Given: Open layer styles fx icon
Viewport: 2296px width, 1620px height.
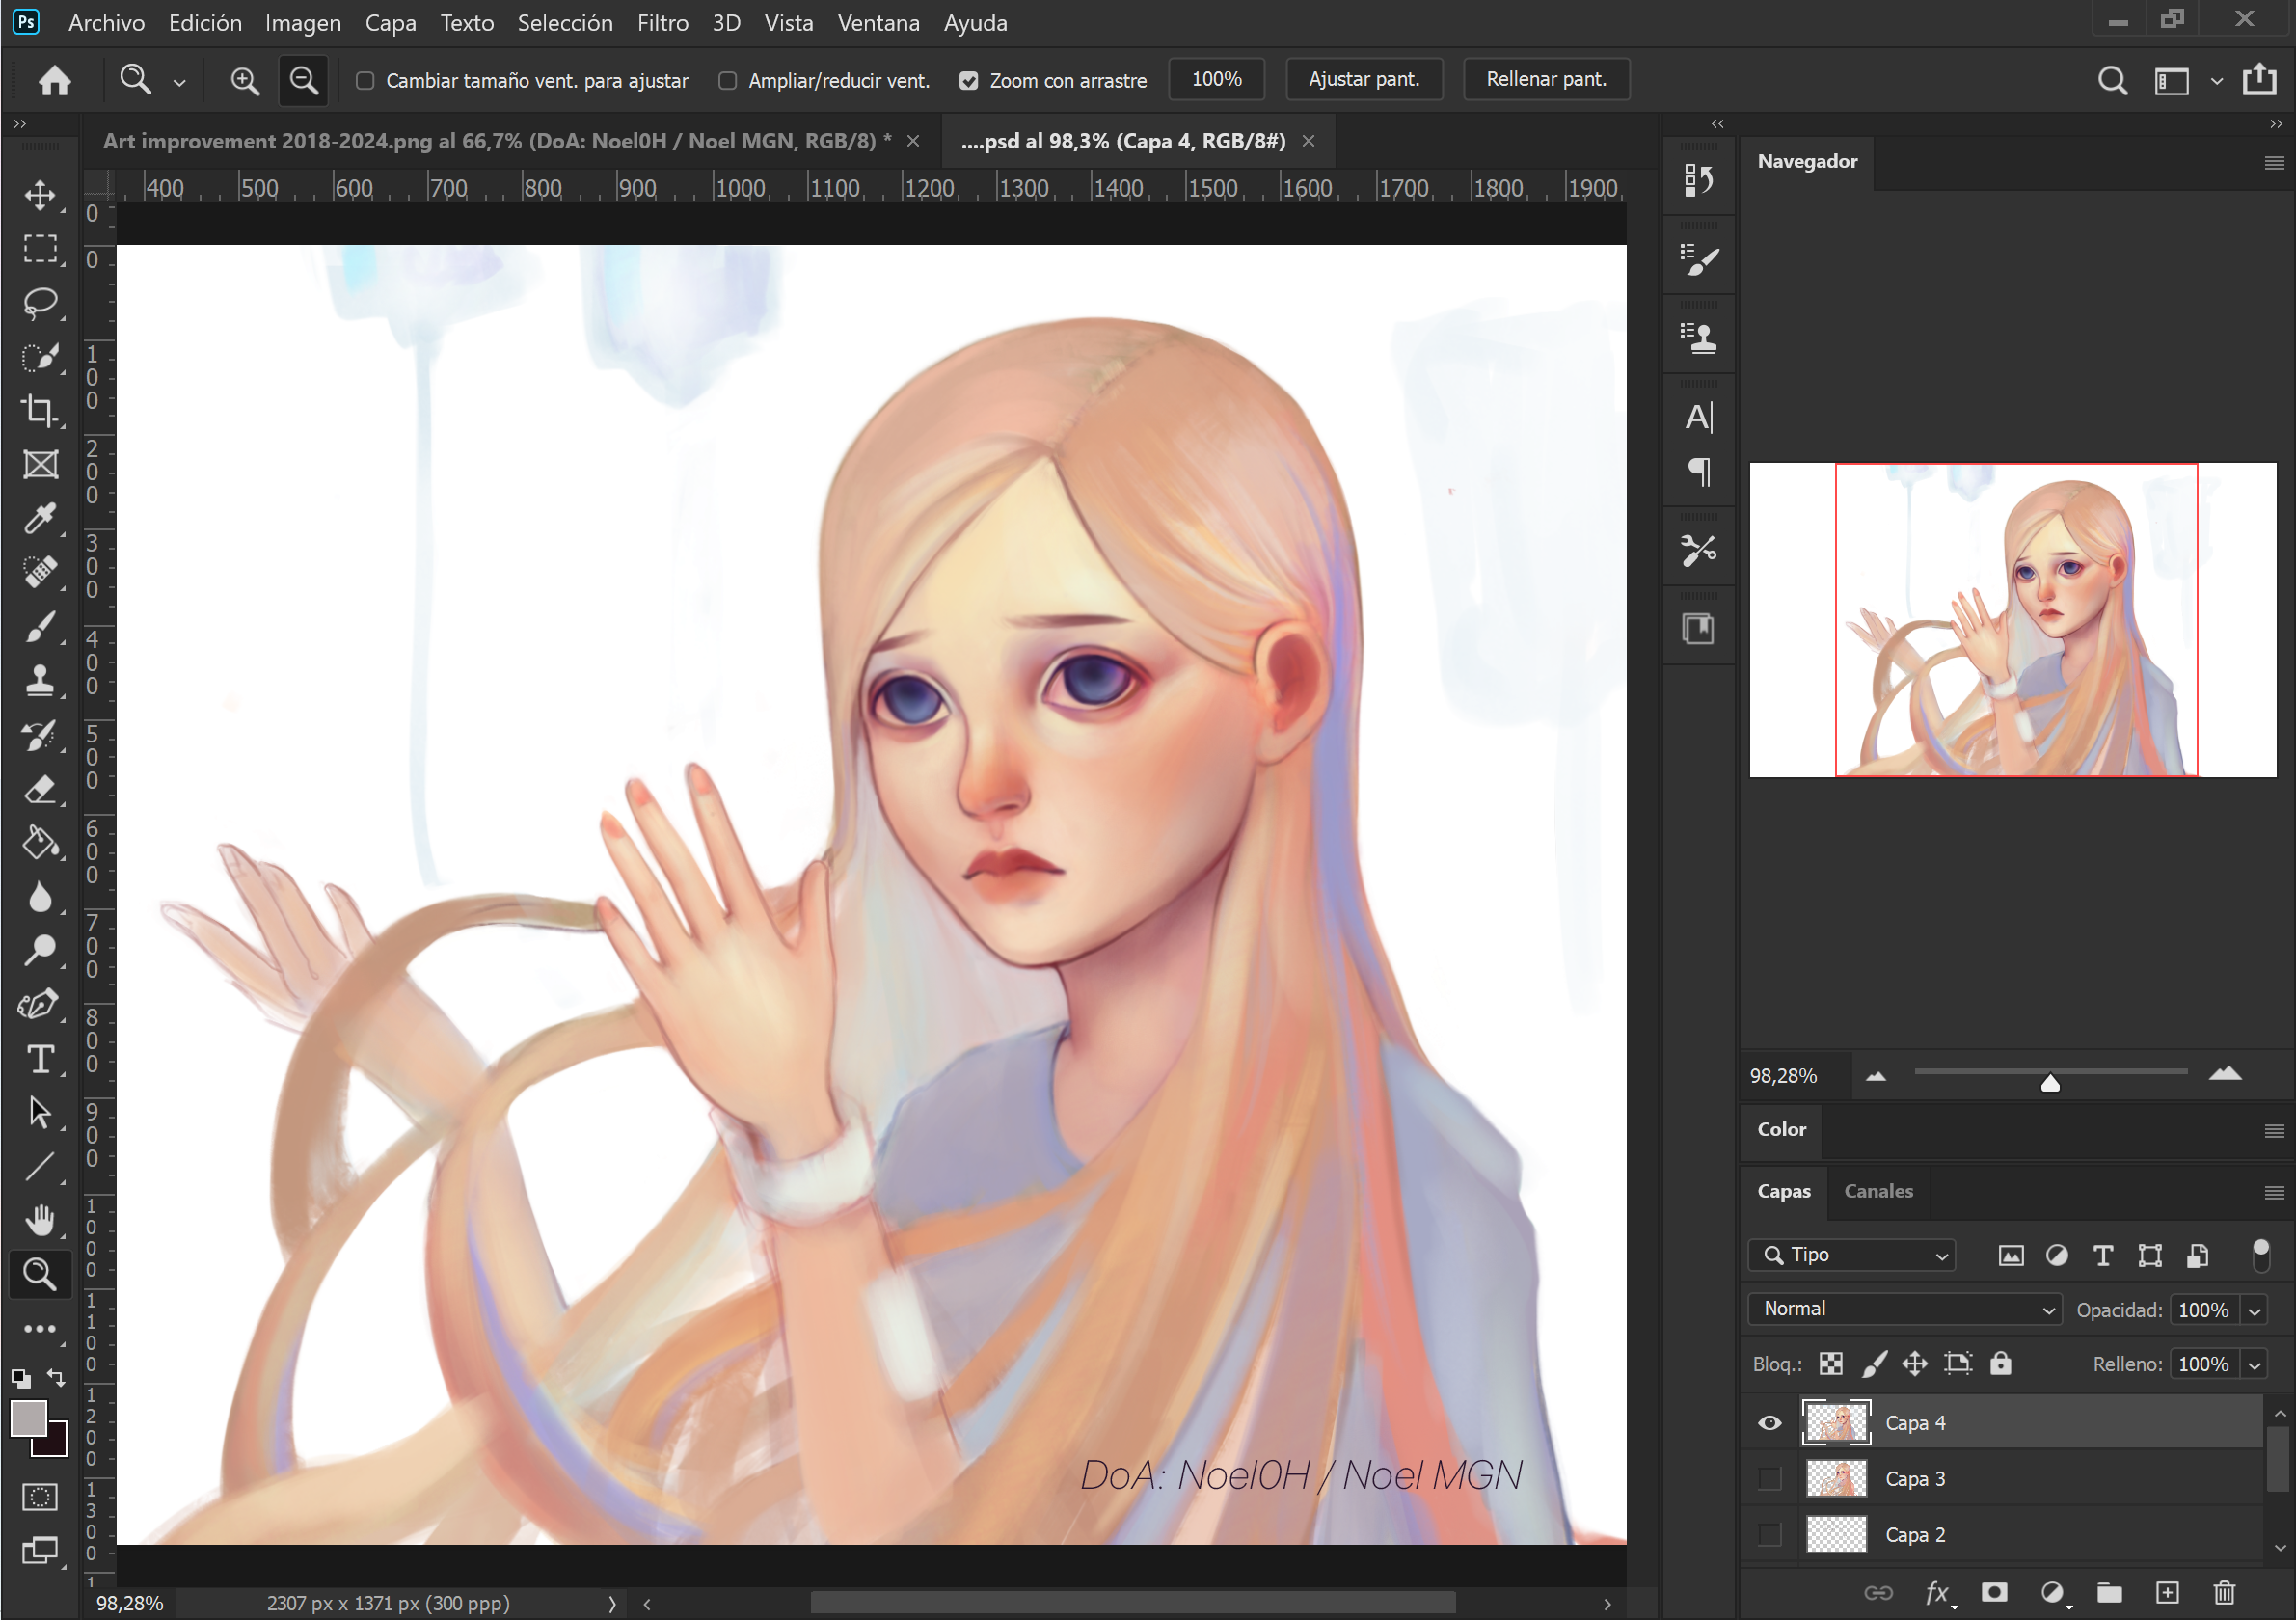Looking at the screenshot, I should click(x=1938, y=1592).
